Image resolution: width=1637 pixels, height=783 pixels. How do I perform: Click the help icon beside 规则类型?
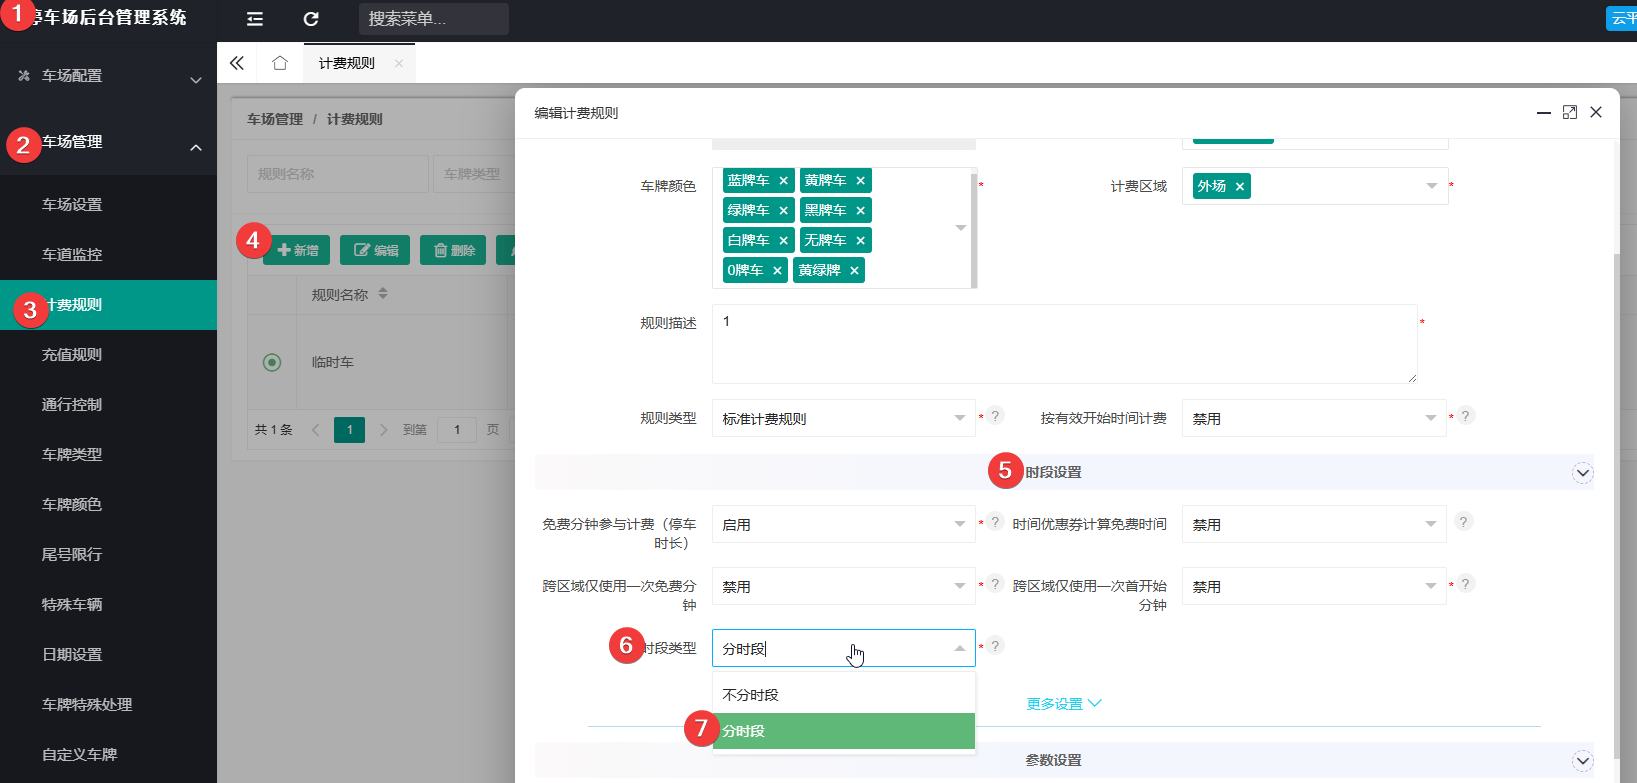(x=995, y=416)
